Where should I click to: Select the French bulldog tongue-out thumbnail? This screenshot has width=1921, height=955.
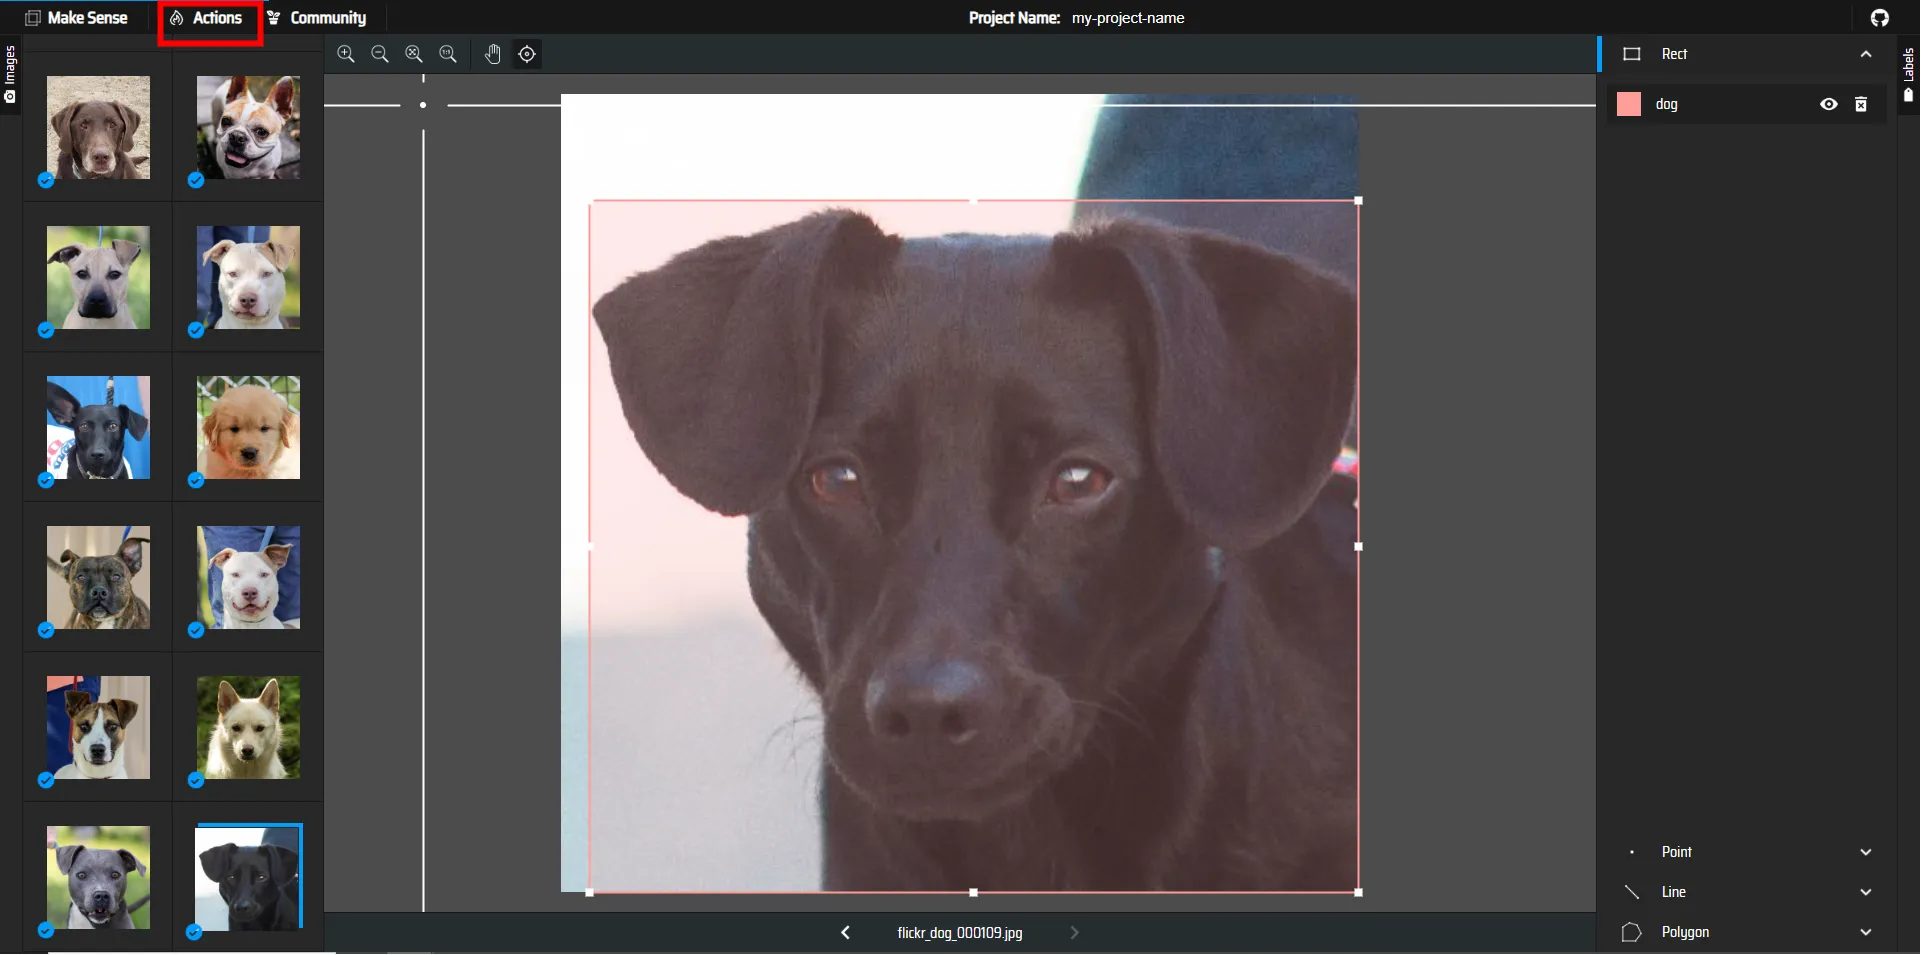[x=248, y=128]
